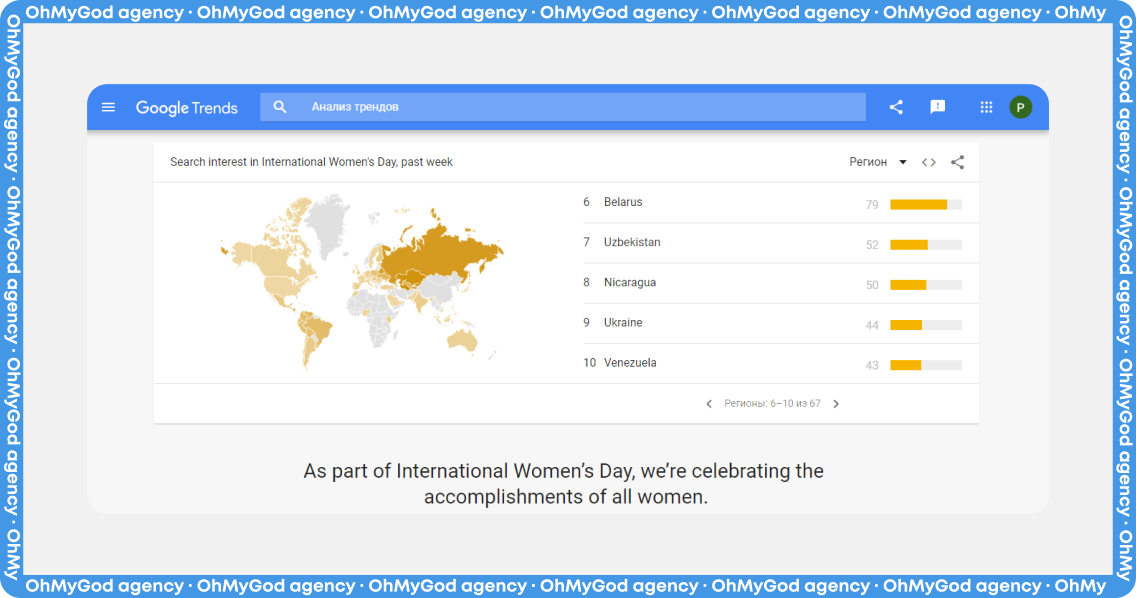
Task: Open the user account avatar
Action: pos(1020,107)
